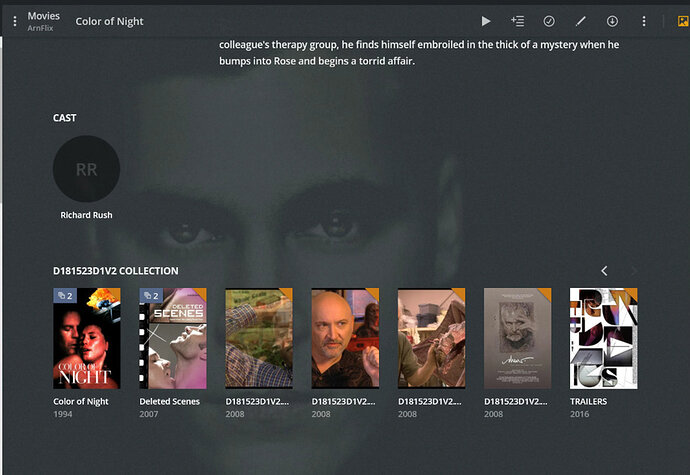Click the 2007 year under Deleted Scenes

point(149,414)
